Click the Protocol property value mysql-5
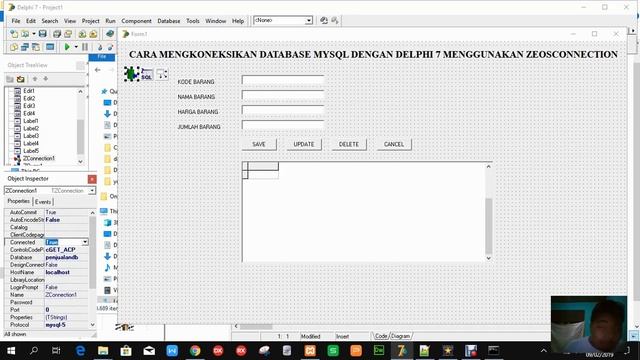Viewport: 640px width, 360px height. [x=56, y=325]
